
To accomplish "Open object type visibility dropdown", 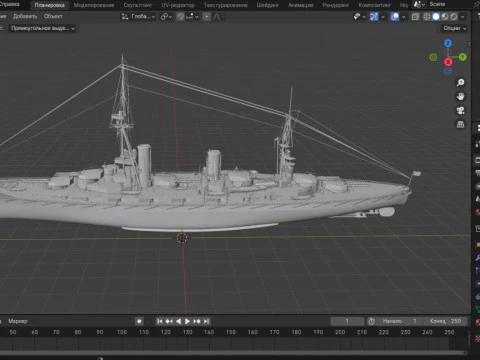I will click(x=359, y=16).
